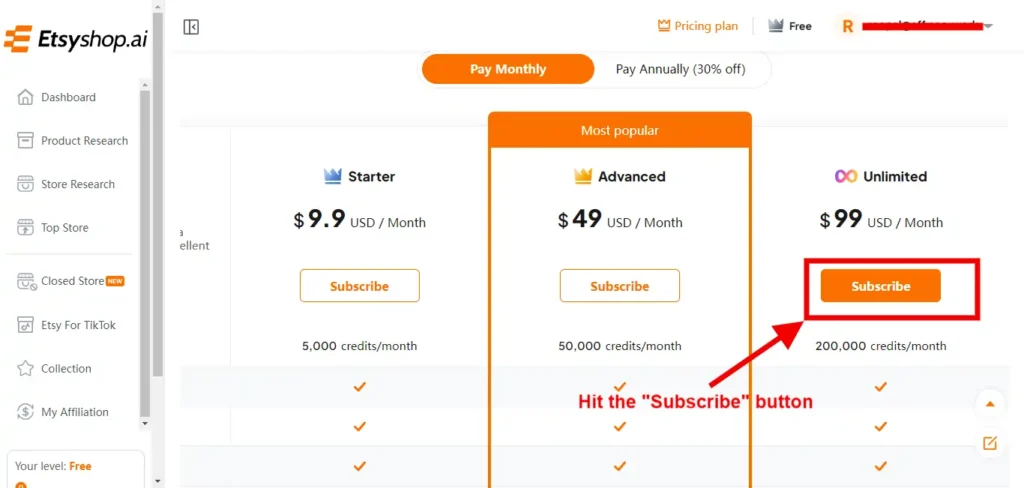Click the scroll-to-top arrow button

[x=989, y=404]
